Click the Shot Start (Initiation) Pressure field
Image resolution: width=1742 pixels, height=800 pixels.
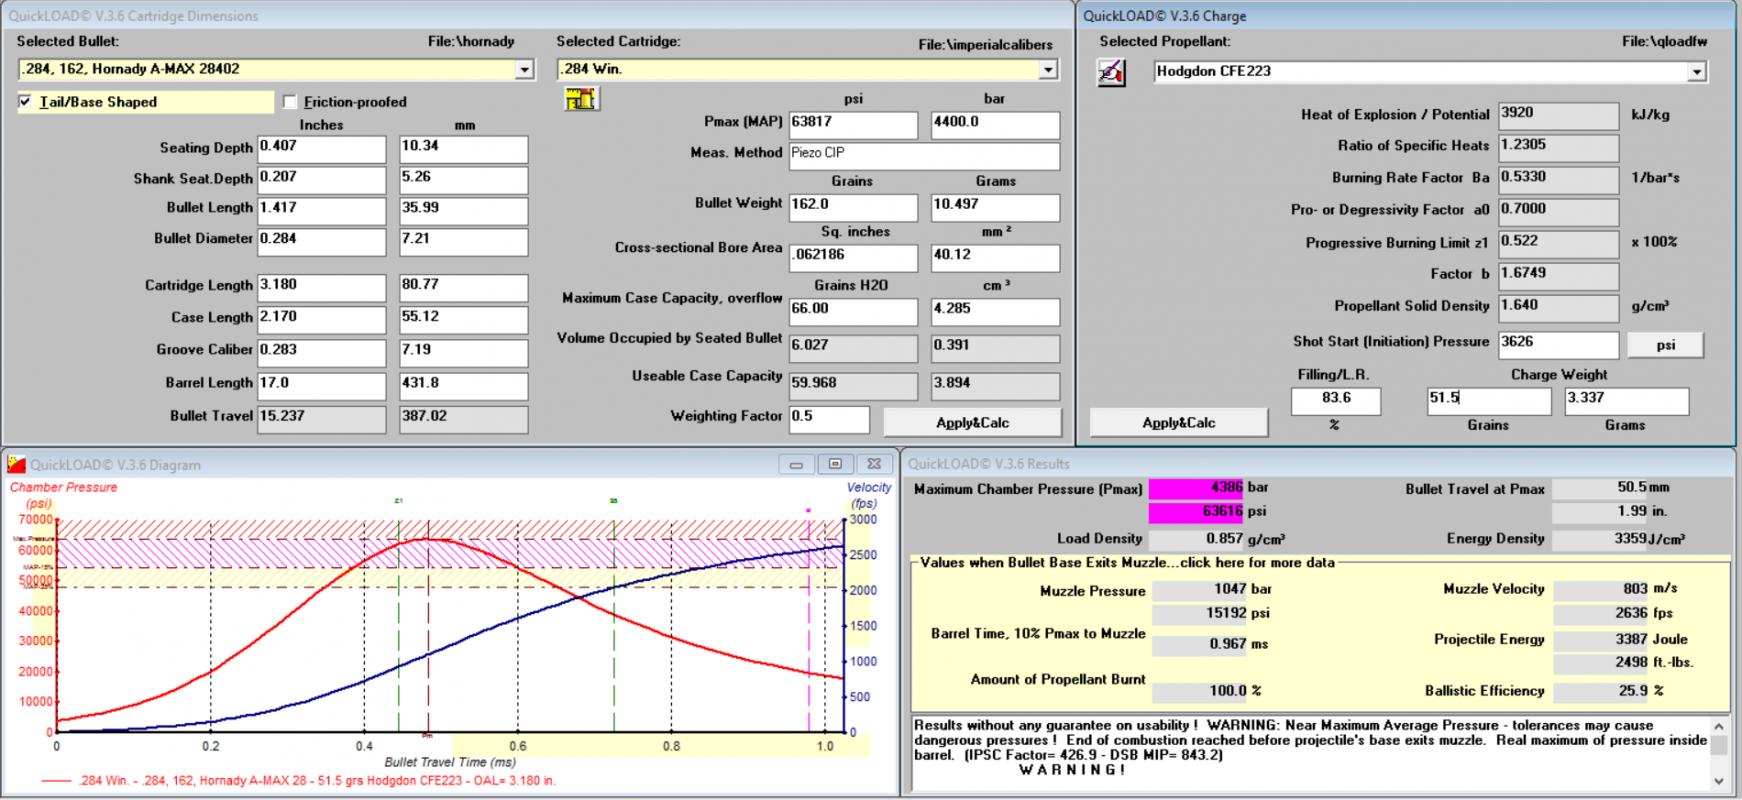[1558, 345]
